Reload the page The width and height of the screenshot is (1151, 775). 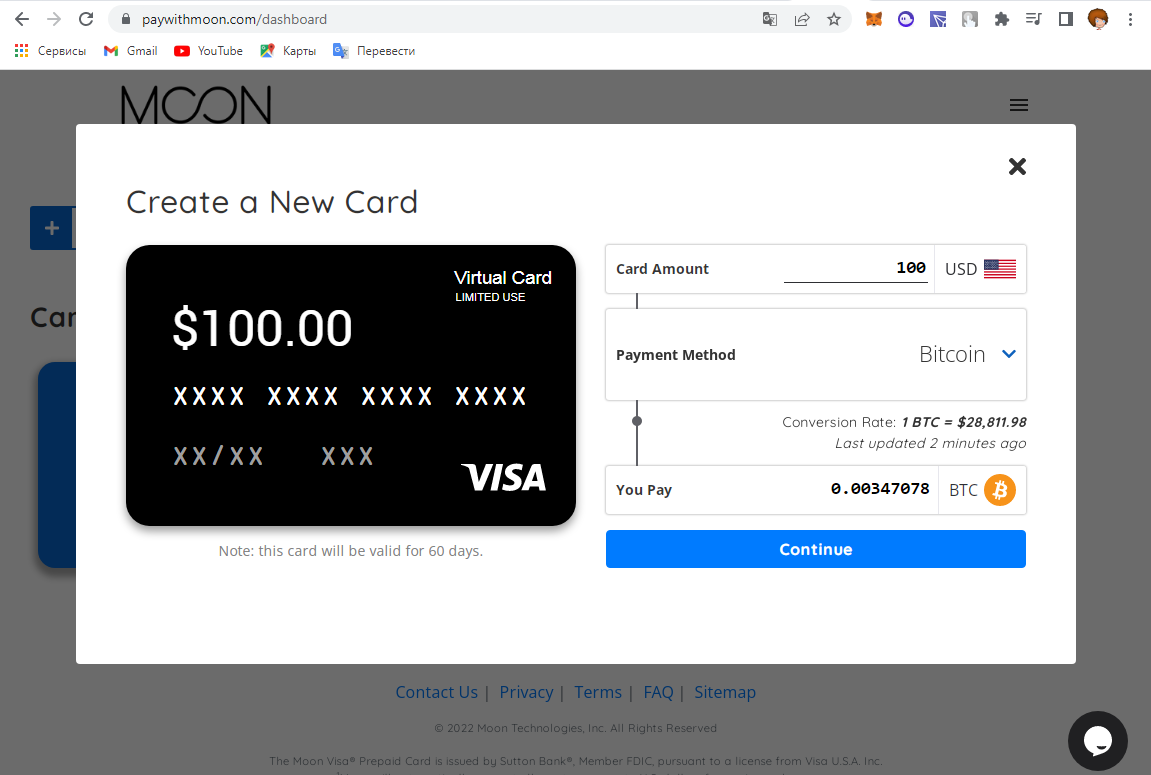[86, 19]
